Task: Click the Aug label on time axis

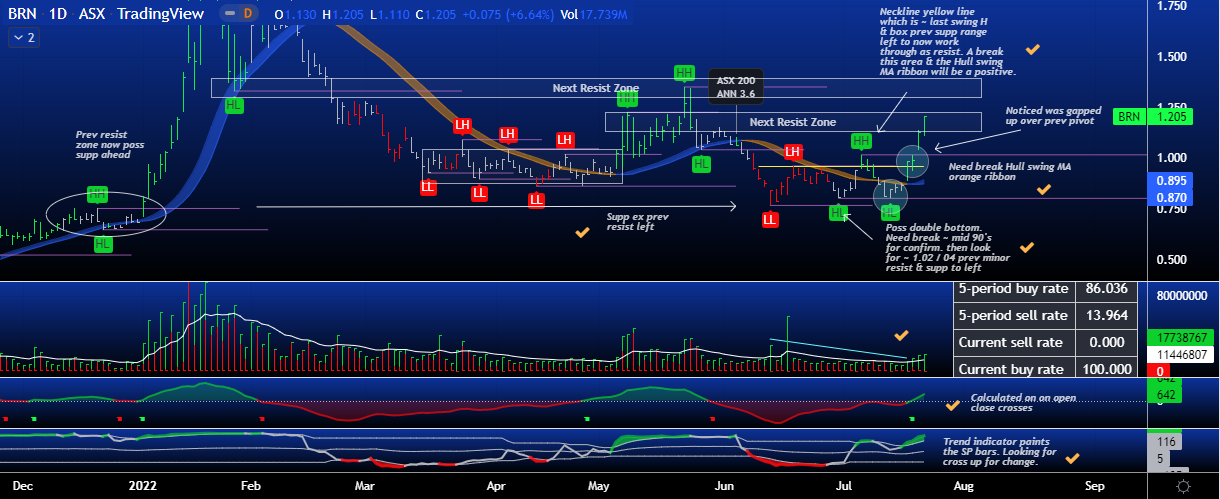Action: click(963, 486)
